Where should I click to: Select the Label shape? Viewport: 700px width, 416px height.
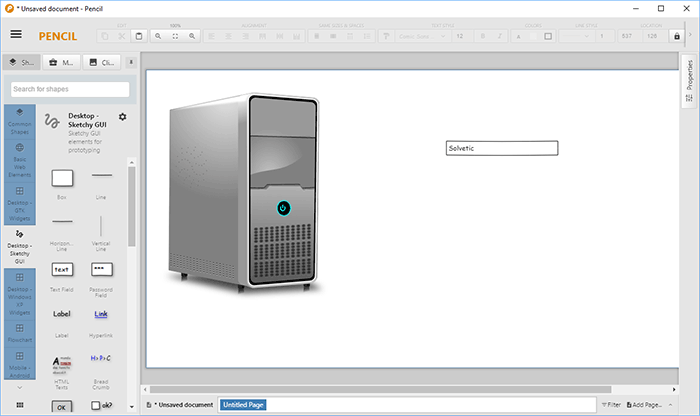point(62,322)
